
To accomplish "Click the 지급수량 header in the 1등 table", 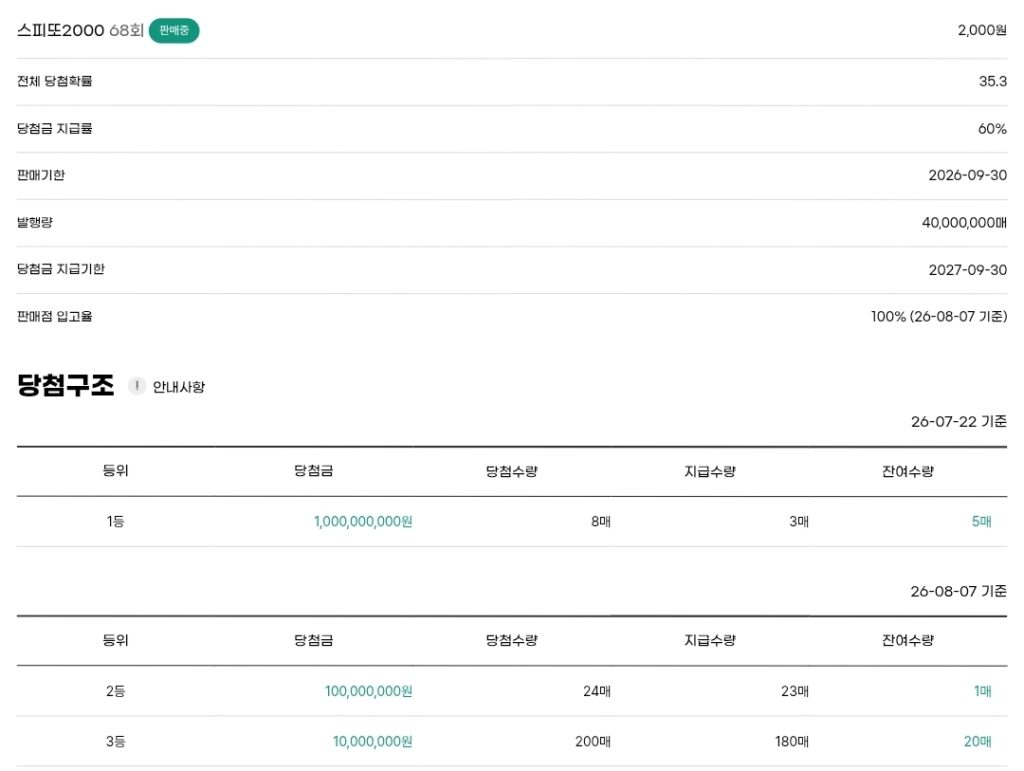I will click(x=710, y=471).
